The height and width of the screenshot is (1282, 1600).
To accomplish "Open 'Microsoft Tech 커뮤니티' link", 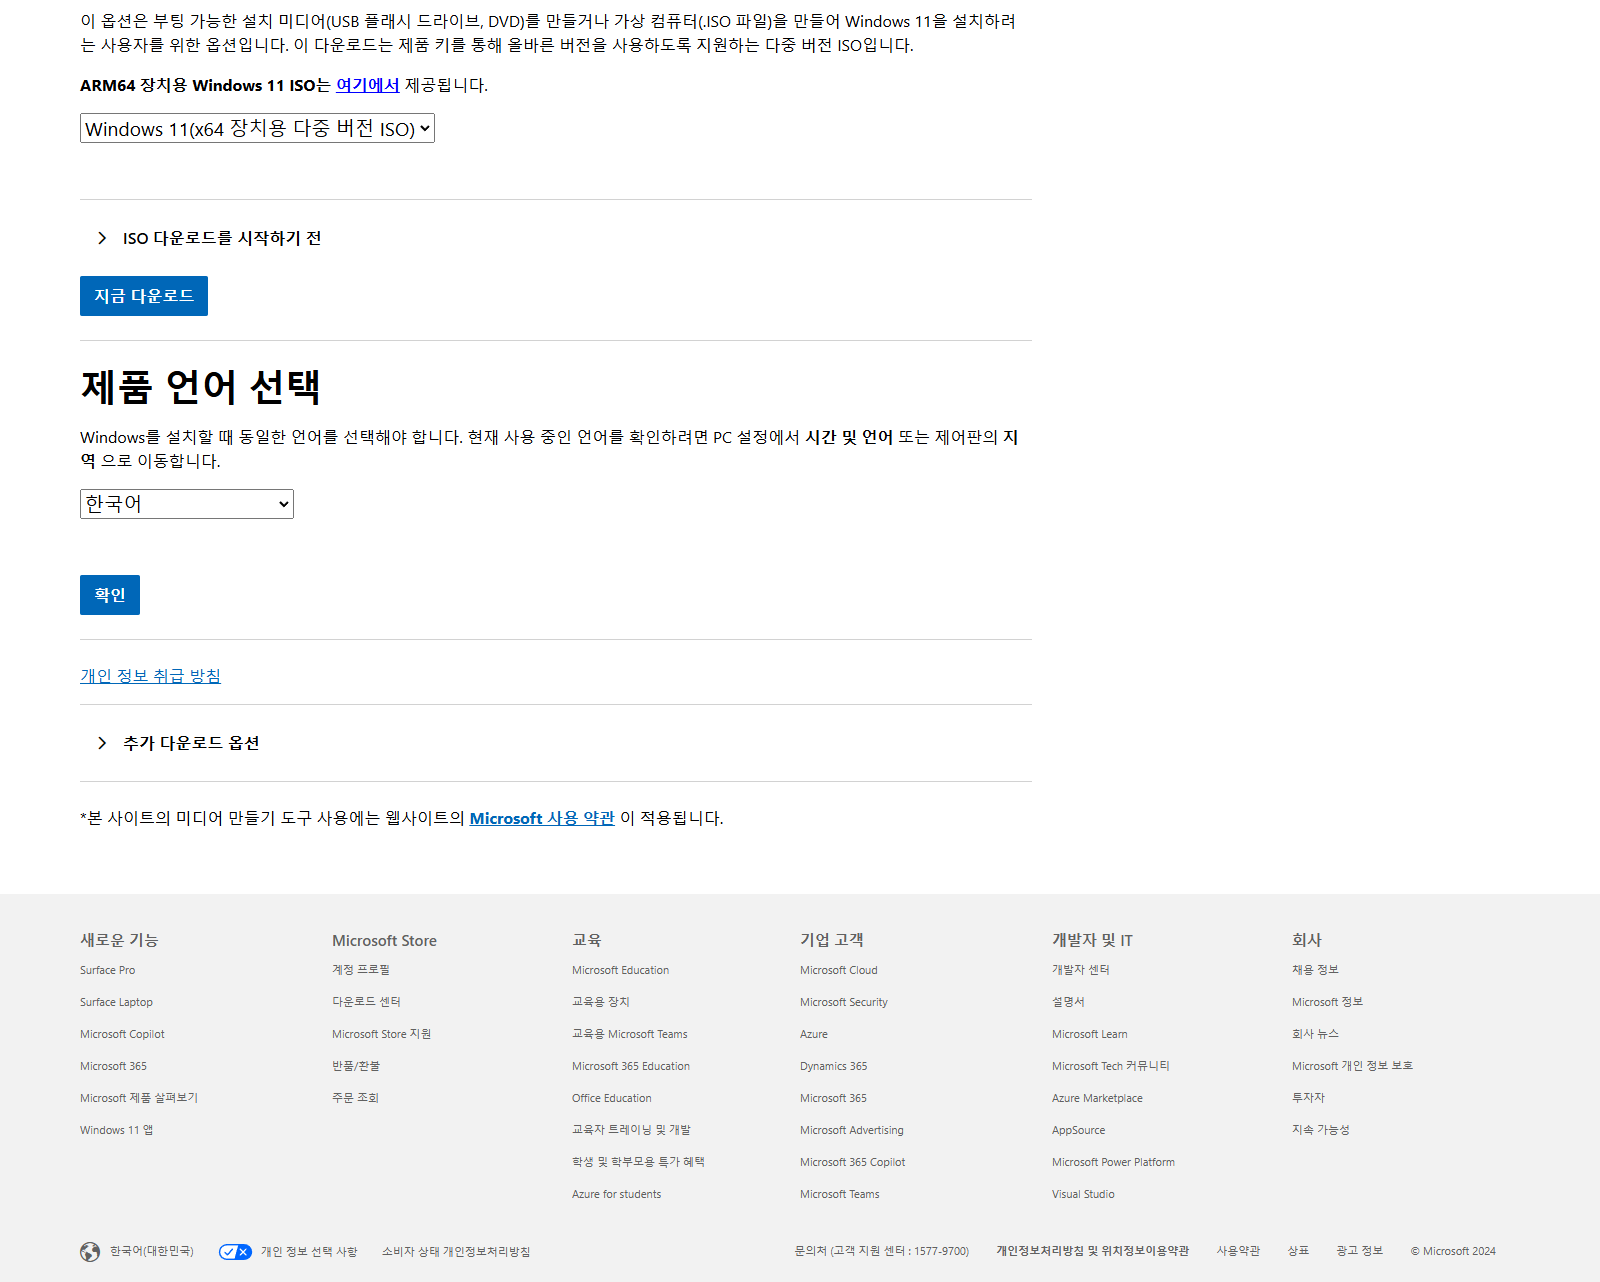I will click(x=1110, y=1066).
